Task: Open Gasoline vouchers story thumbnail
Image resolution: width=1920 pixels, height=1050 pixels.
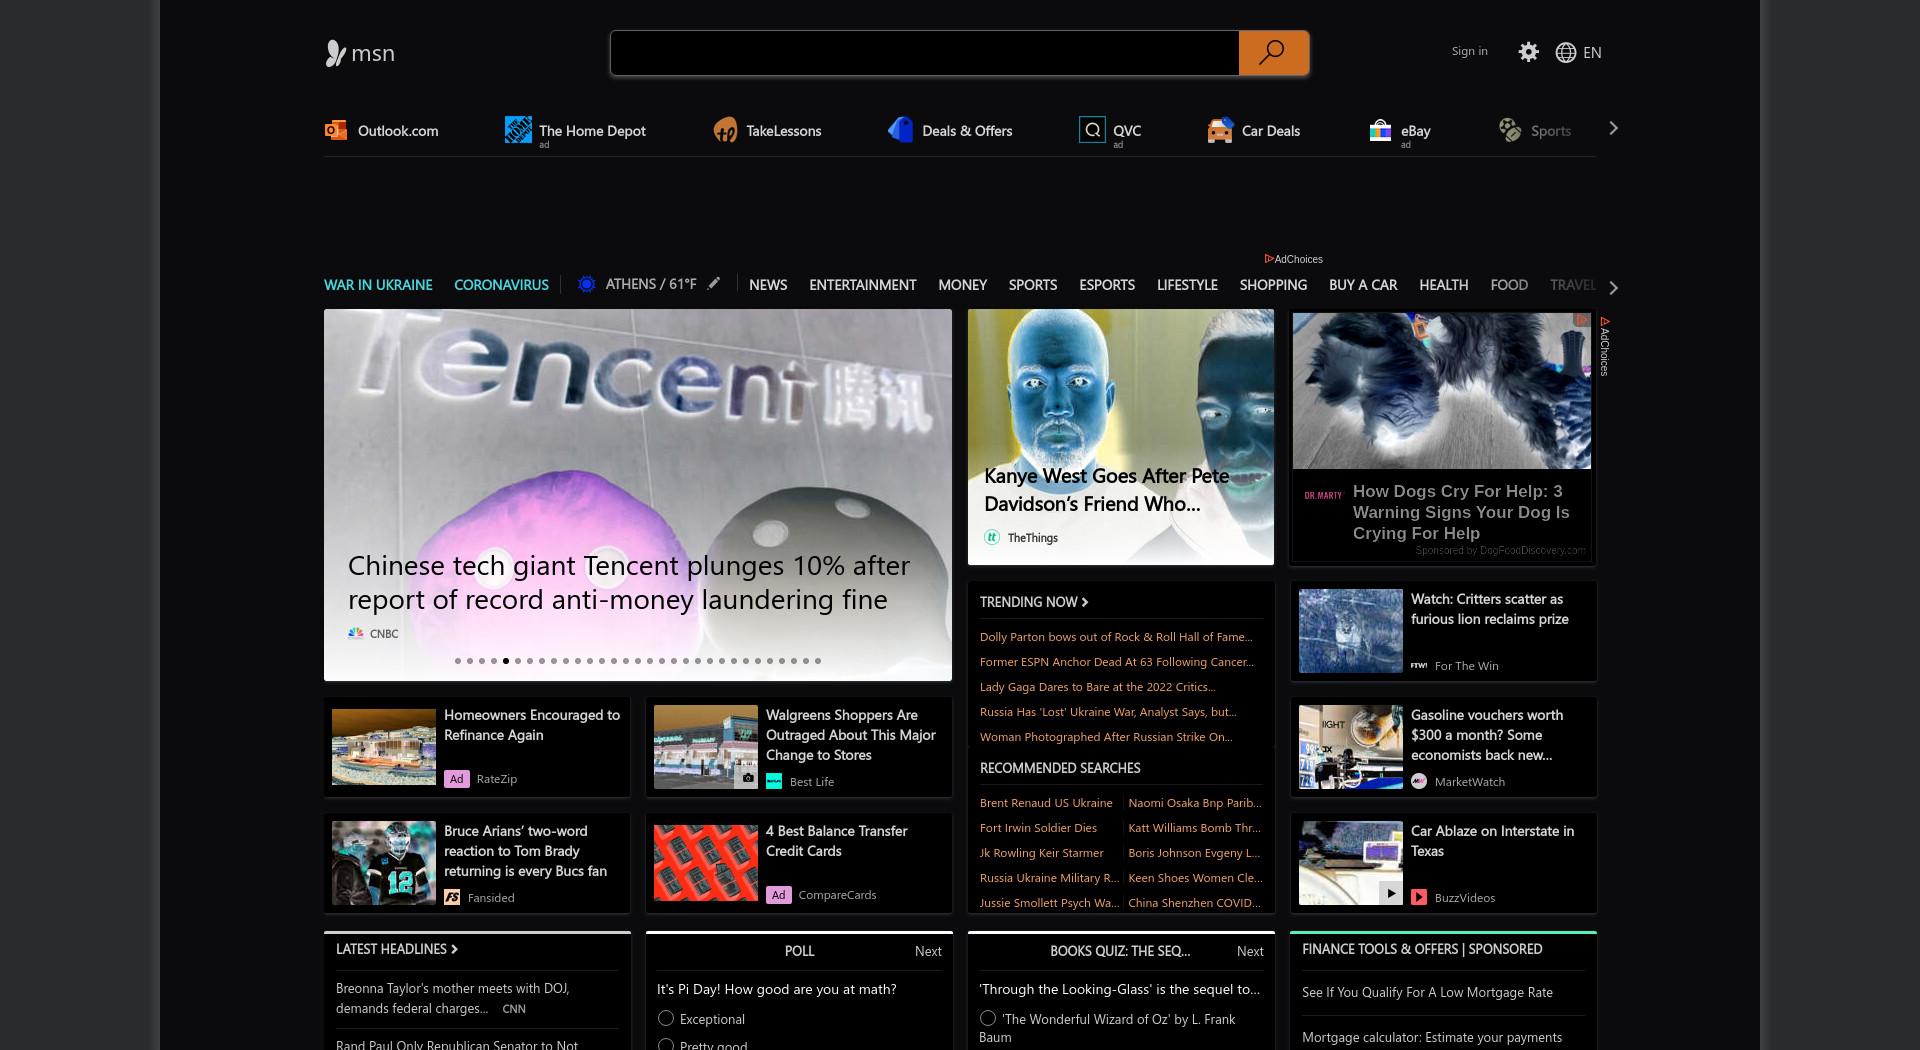Action: [1351, 747]
